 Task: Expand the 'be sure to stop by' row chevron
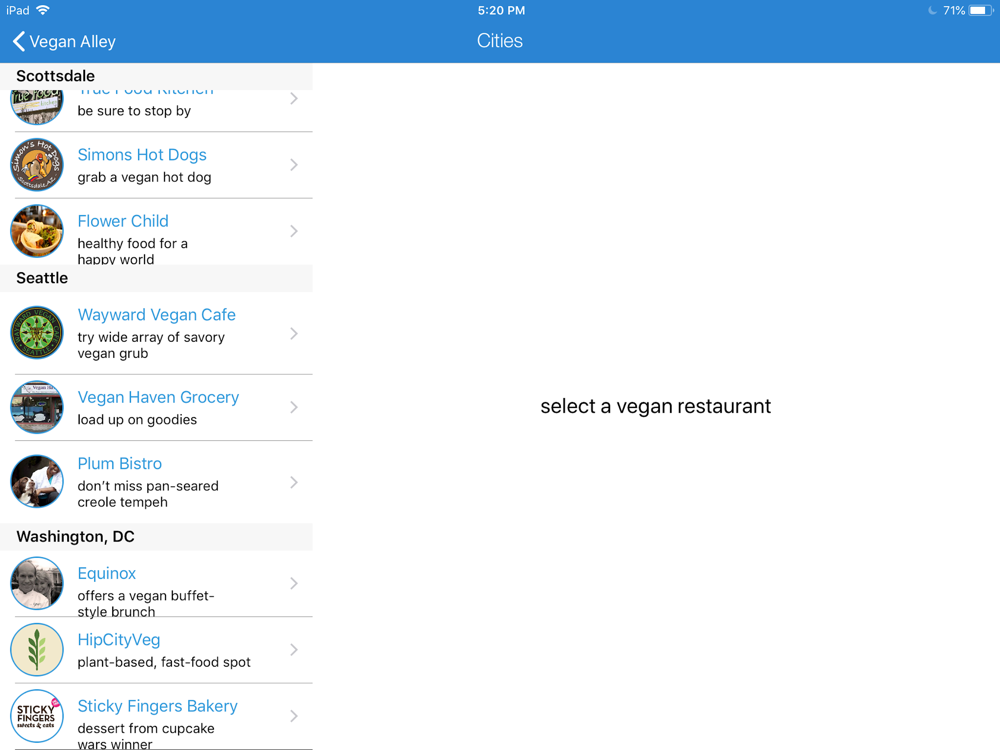[x=293, y=98]
